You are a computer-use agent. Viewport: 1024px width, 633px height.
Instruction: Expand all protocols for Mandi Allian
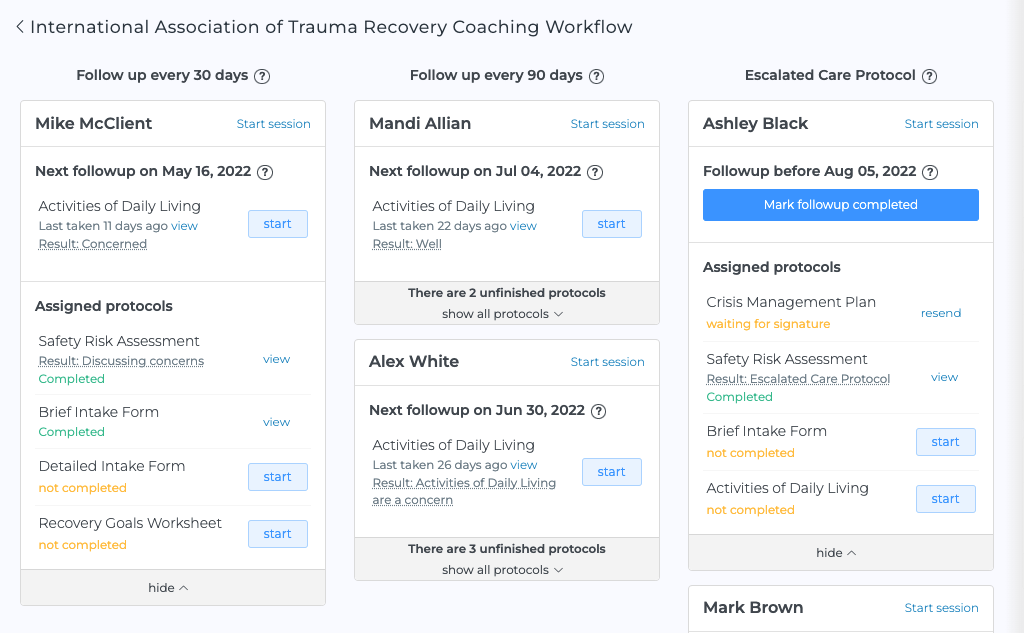pos(502,314)
